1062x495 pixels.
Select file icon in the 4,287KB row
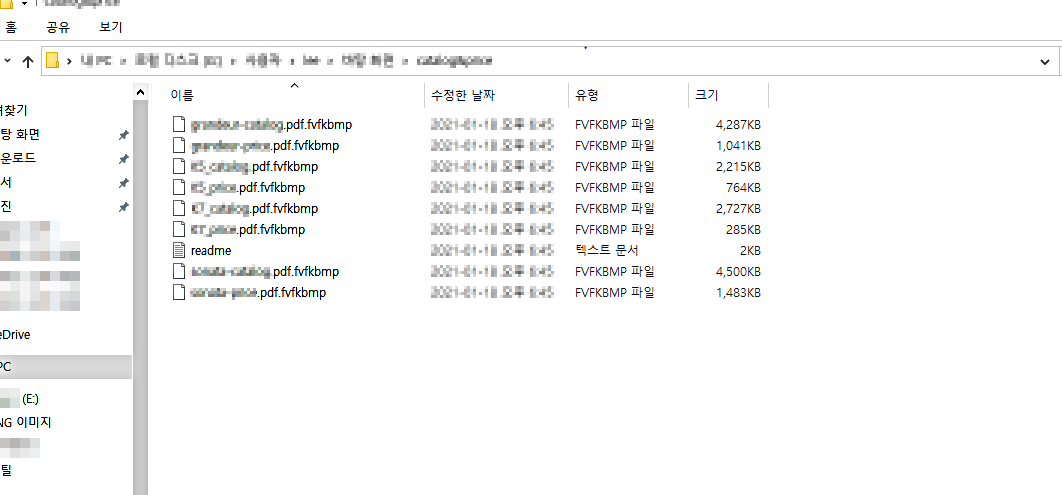179,125
